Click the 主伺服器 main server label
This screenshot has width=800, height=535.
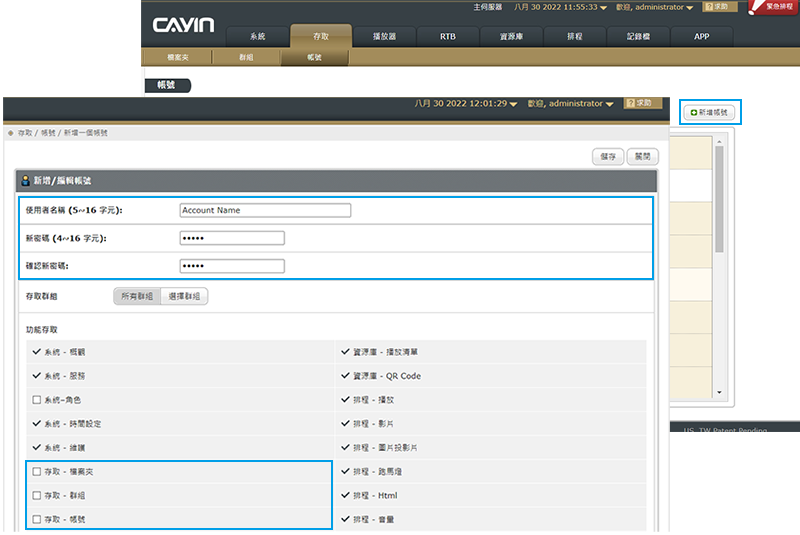488,7
